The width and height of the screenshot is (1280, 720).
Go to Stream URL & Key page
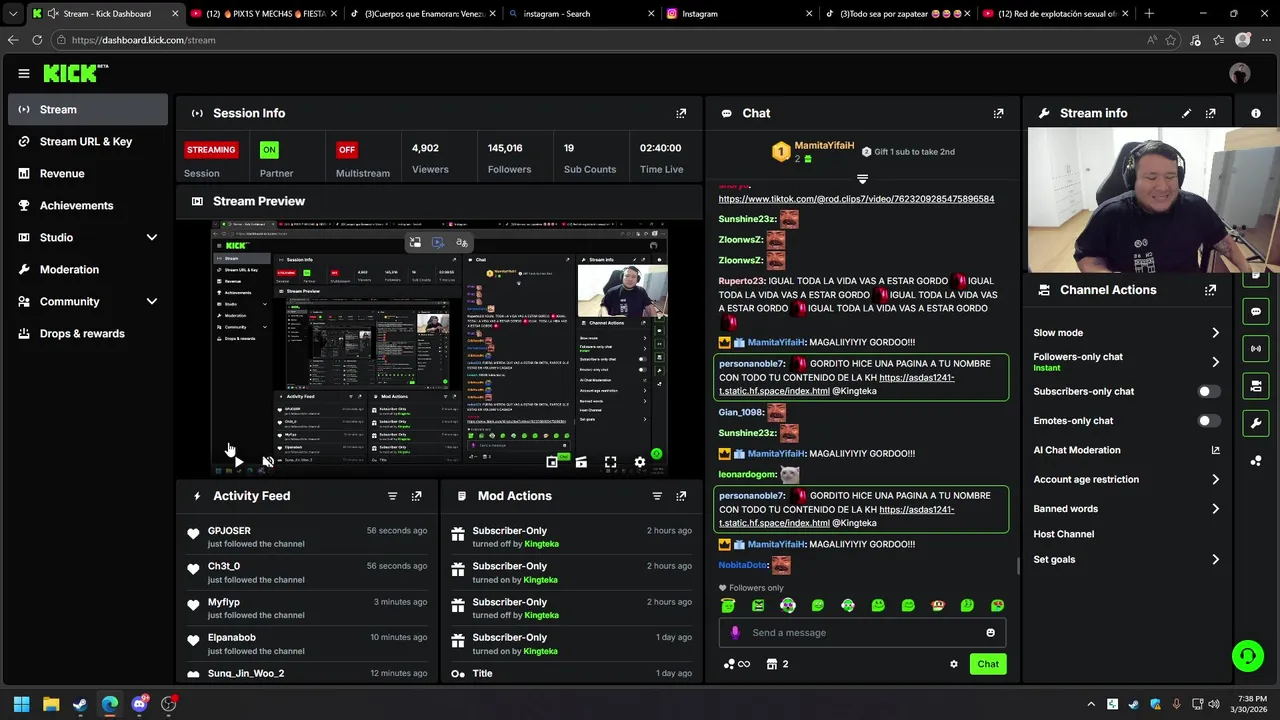coord(88,141)
